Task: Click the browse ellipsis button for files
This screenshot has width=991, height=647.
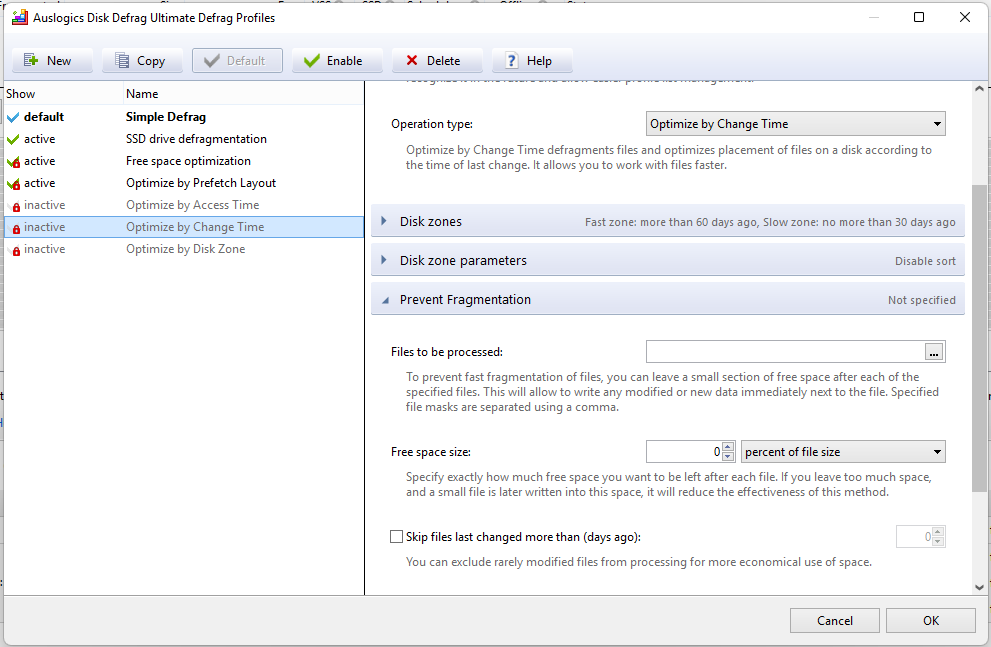Action: point(934,352)
